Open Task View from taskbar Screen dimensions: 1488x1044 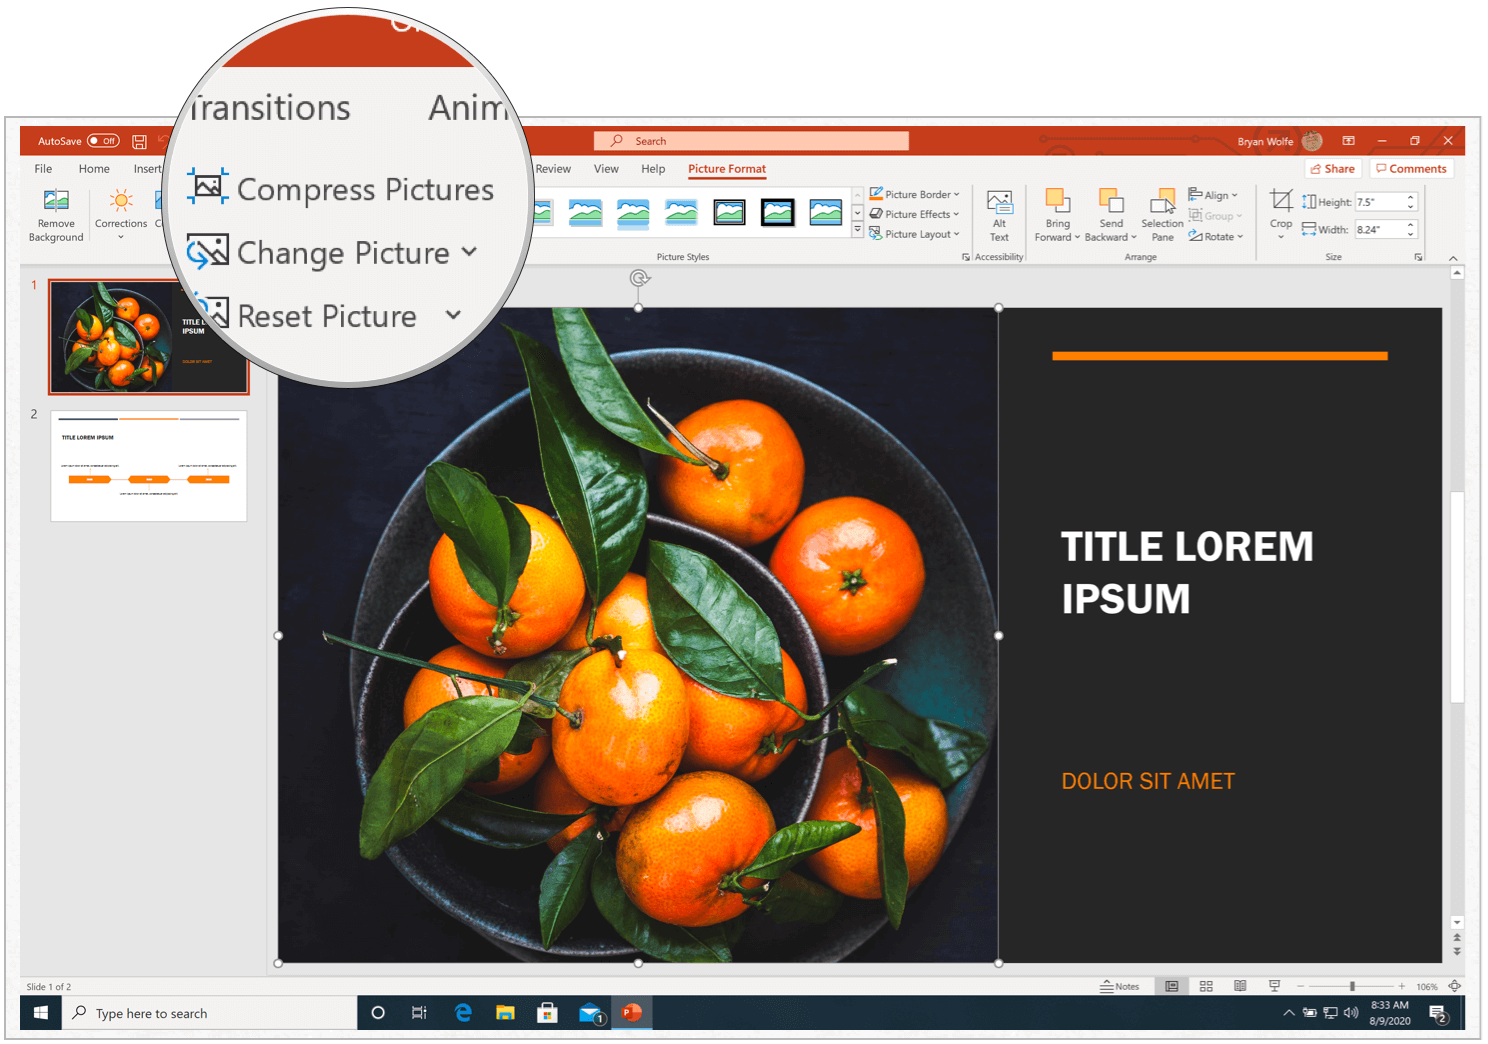pos(419,1013)
